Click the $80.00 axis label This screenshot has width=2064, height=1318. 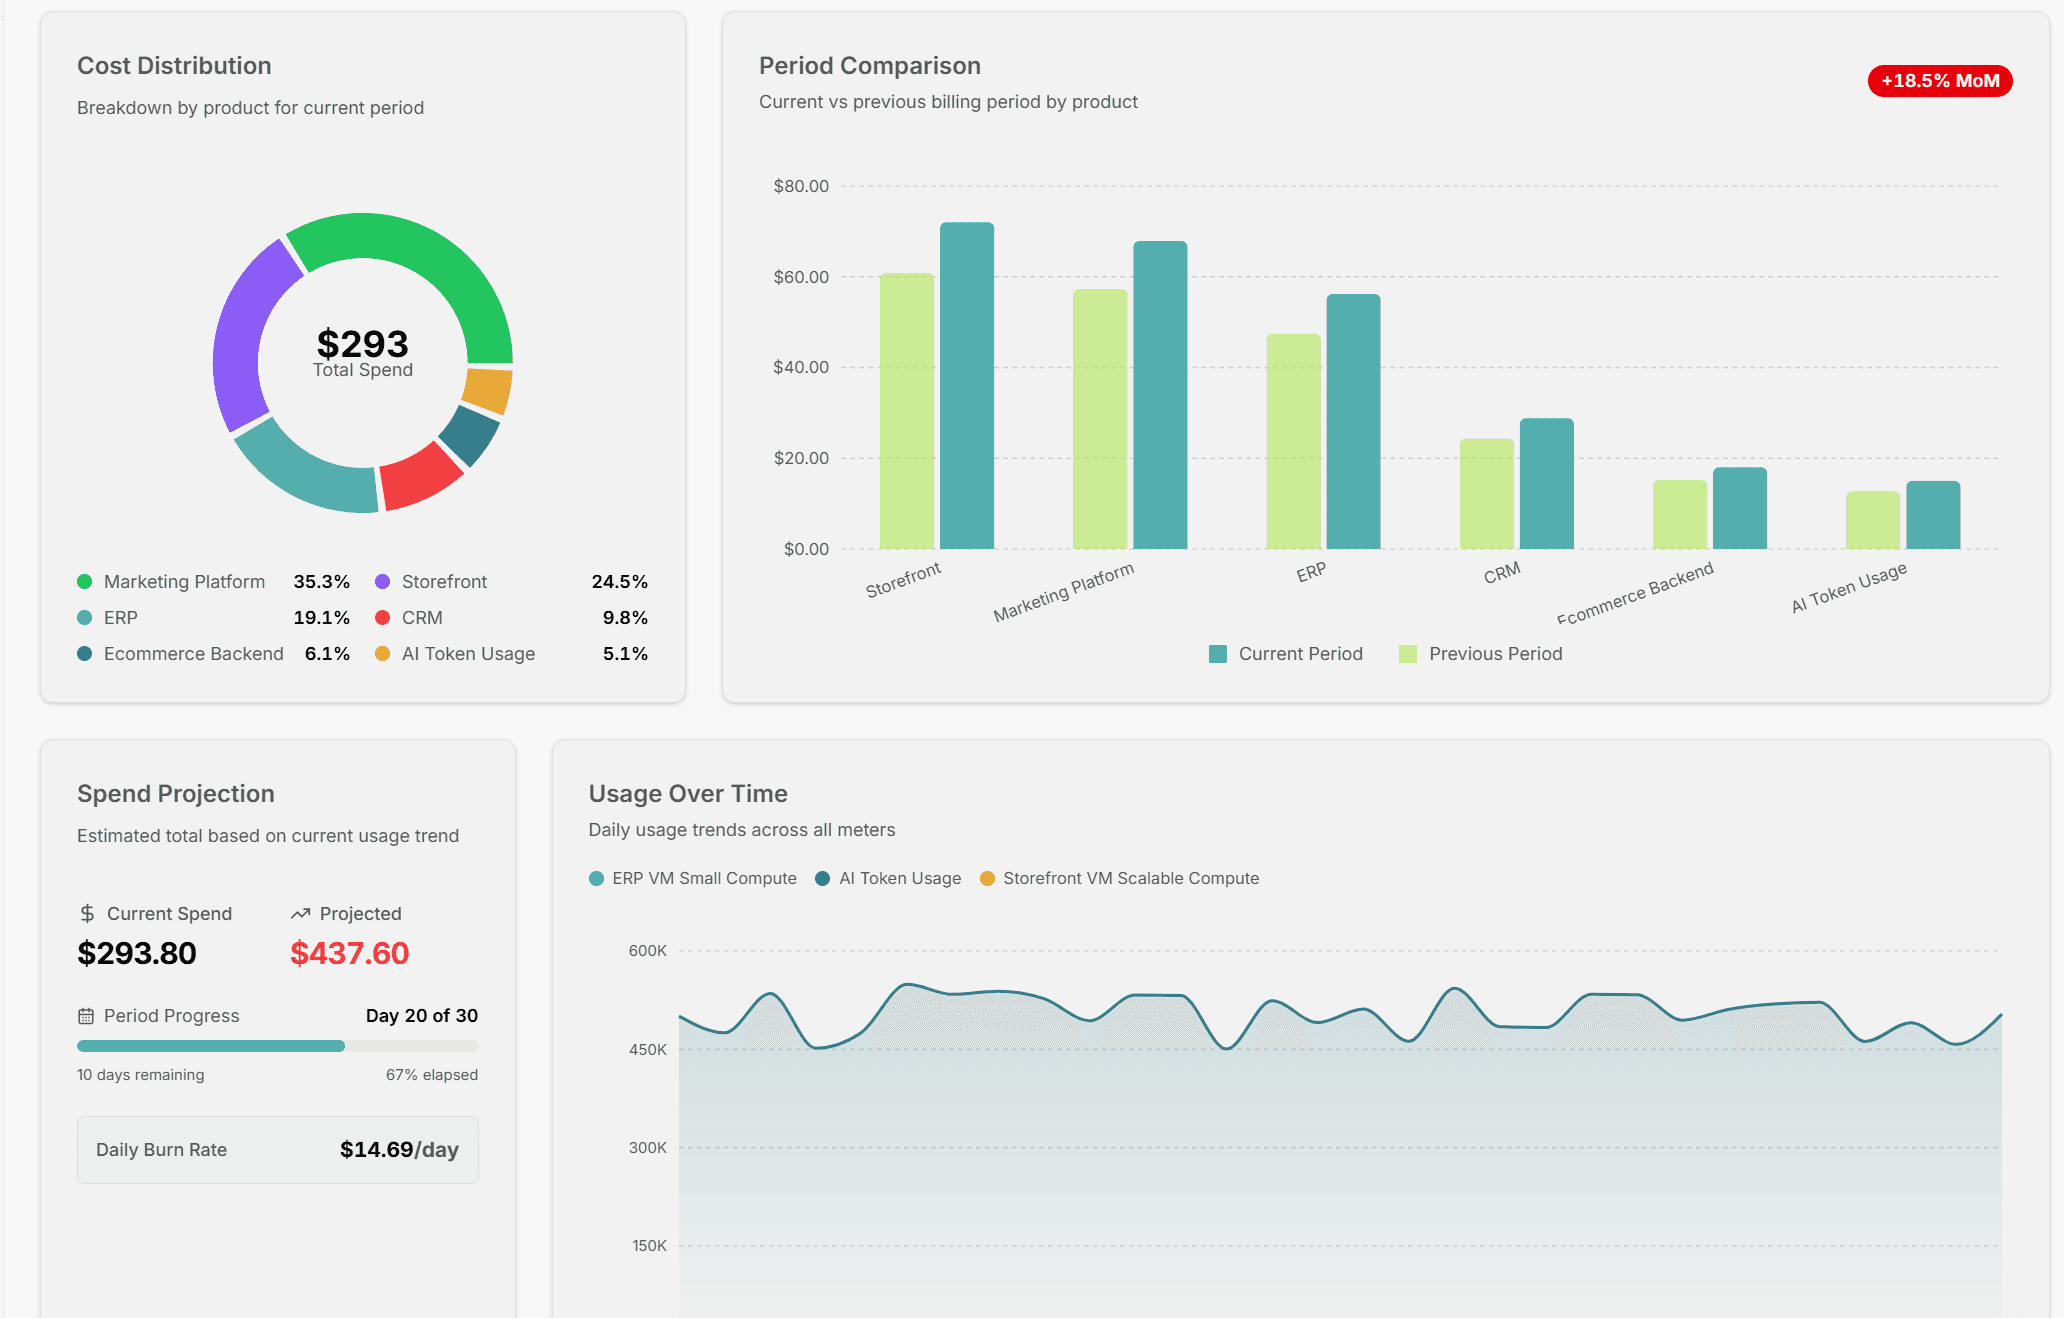tap(801, 186)
